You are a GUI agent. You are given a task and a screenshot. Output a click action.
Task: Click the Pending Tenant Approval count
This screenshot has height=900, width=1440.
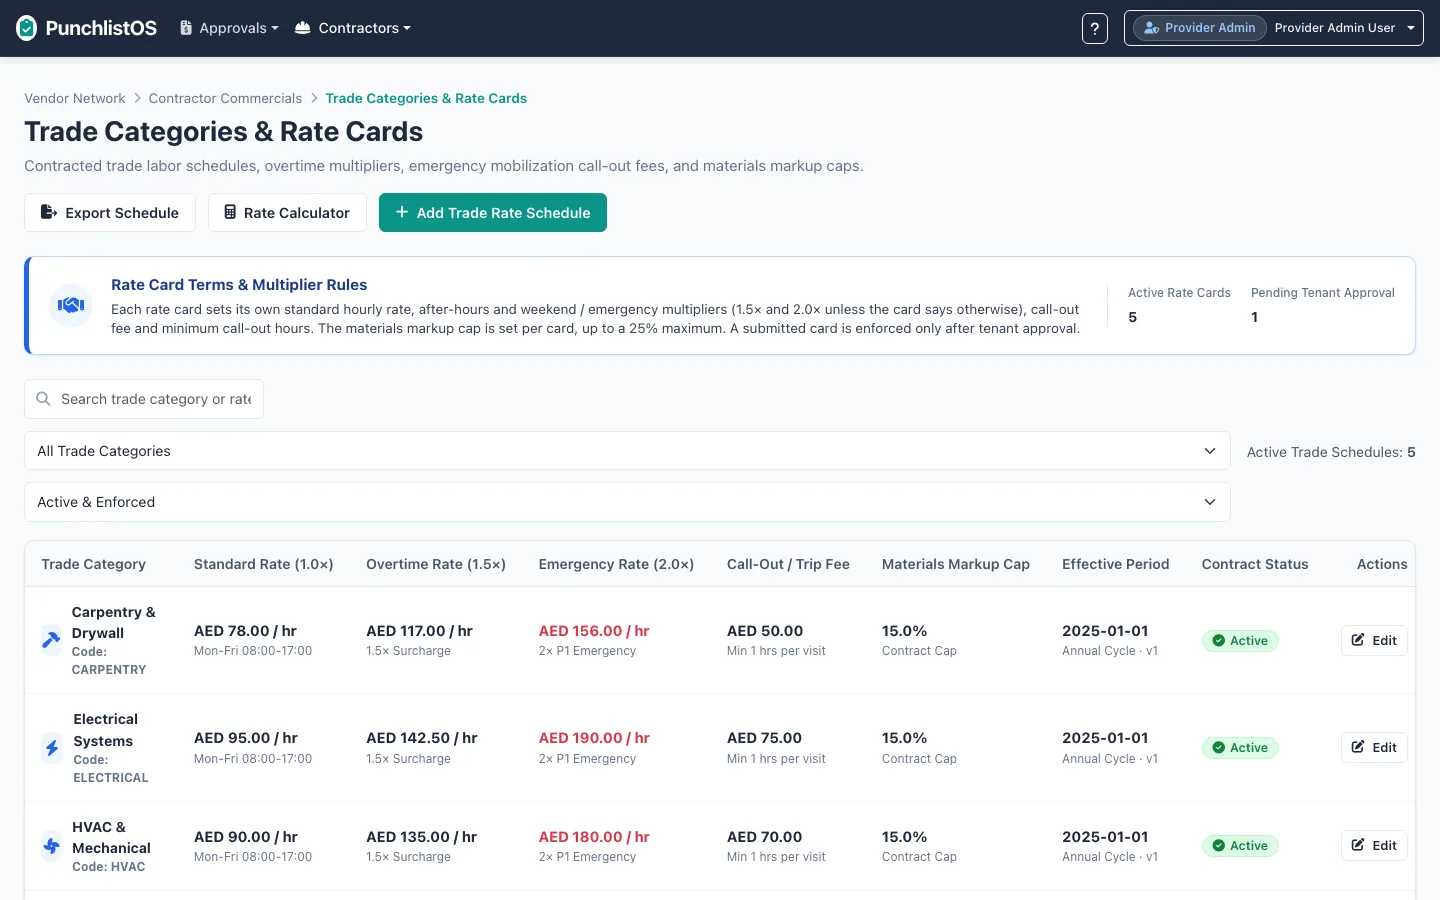(x=1254, y=317)
